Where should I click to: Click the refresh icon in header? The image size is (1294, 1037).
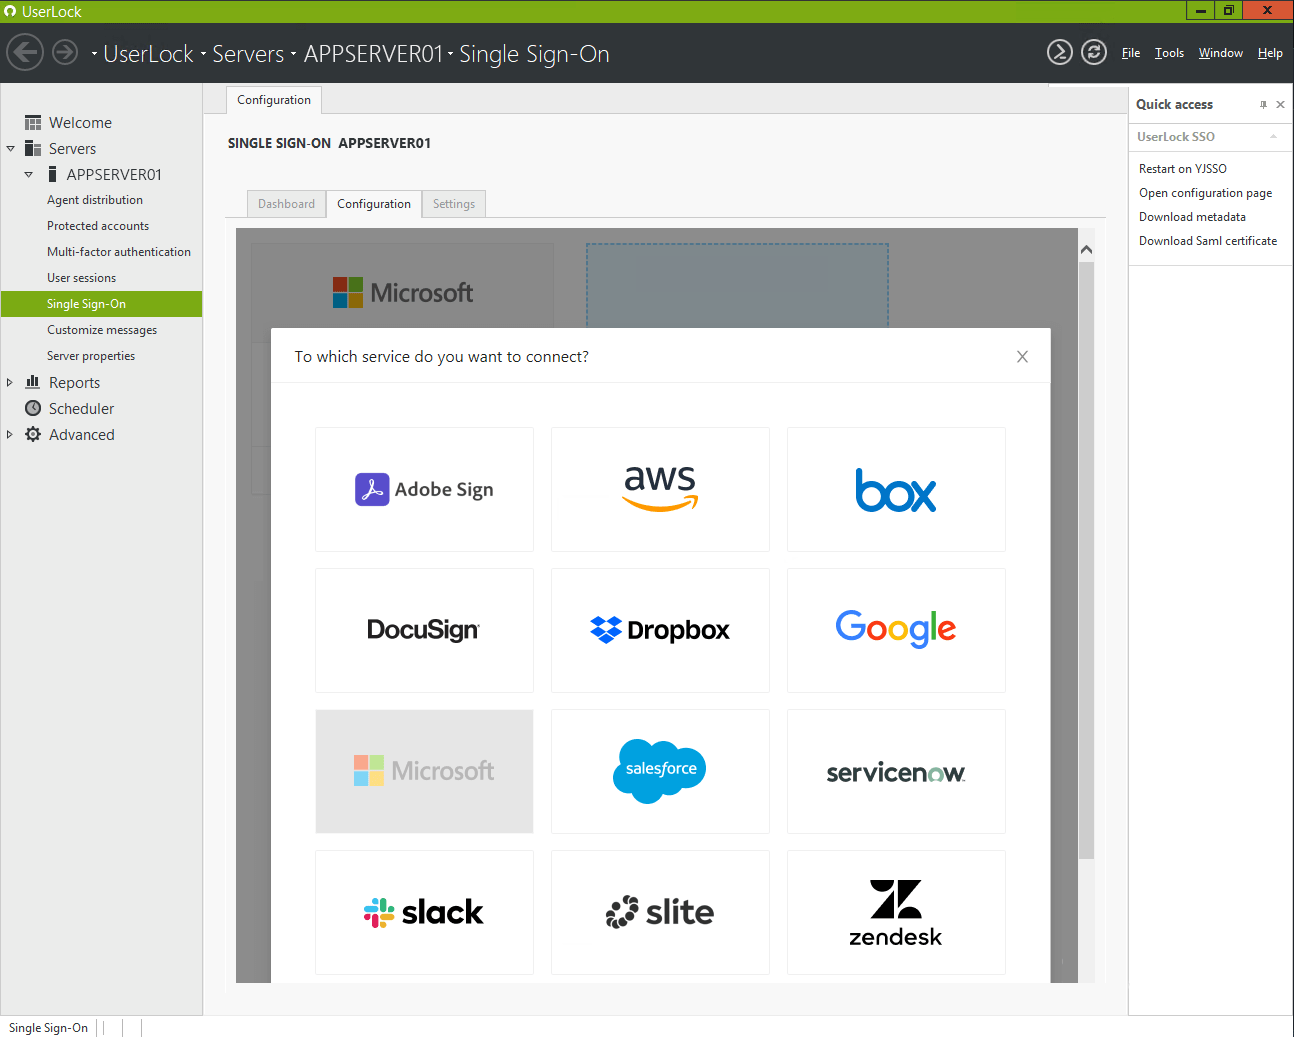1094,52
